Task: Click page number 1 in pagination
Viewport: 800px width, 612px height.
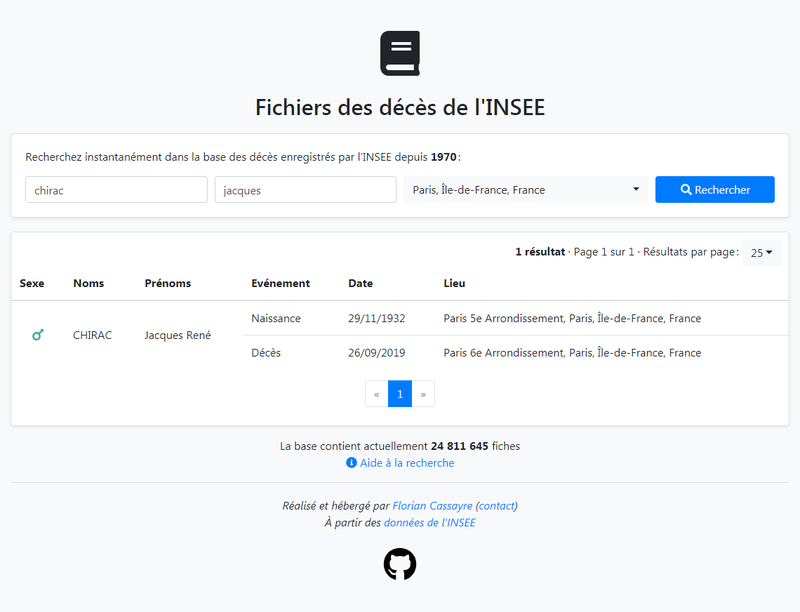Action: pos(399,393)
